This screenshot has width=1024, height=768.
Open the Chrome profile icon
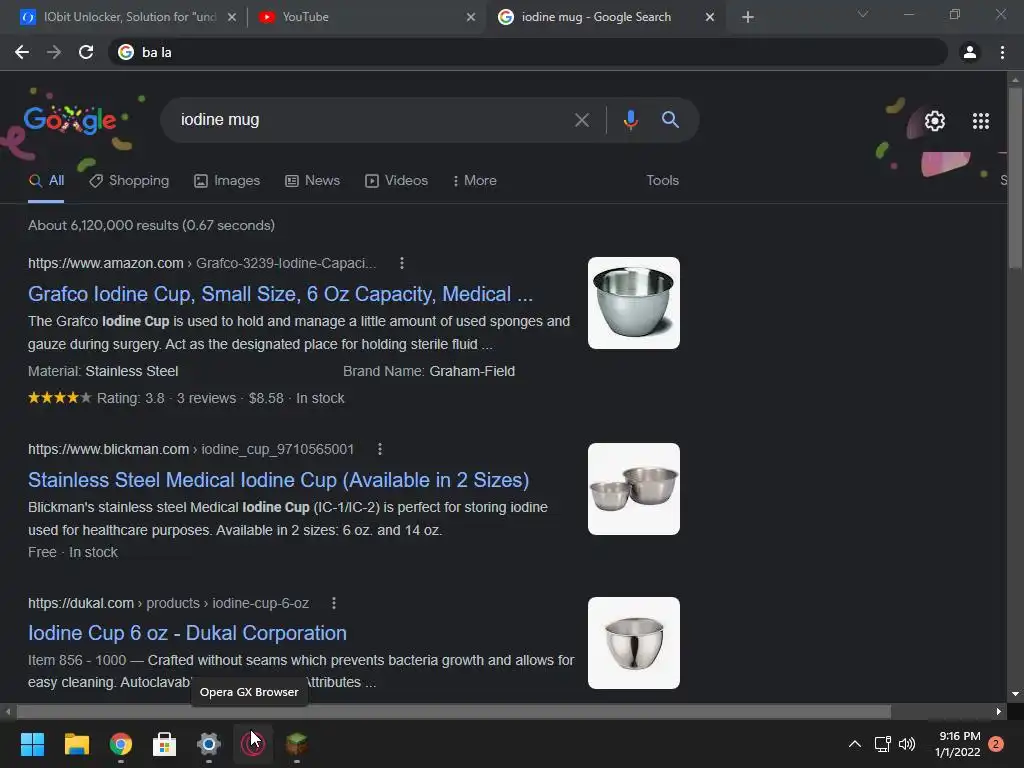pyautogui.click(x=970, y=52)
